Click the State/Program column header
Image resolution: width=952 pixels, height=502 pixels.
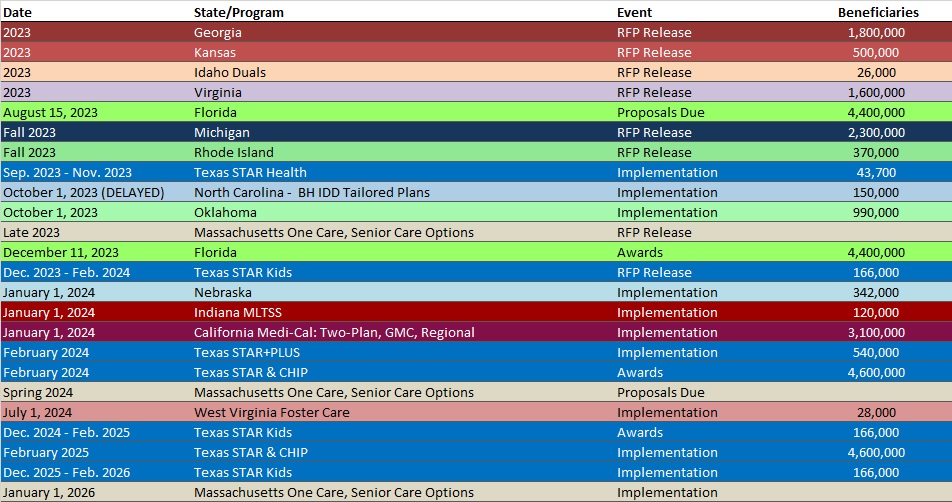pyautogui.click(x=239, y=12)
